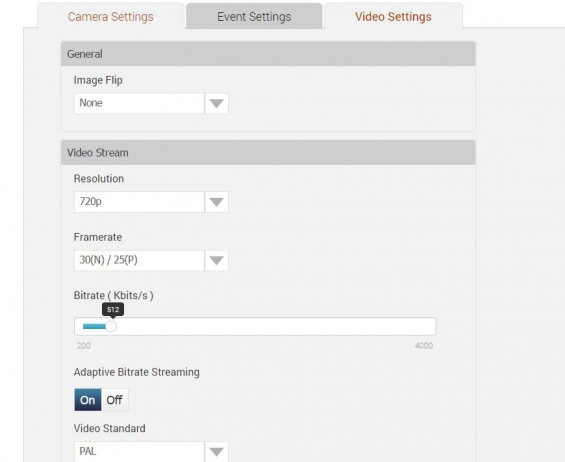Click the 200 minimum bitrate label

click(x=84, y=346)
